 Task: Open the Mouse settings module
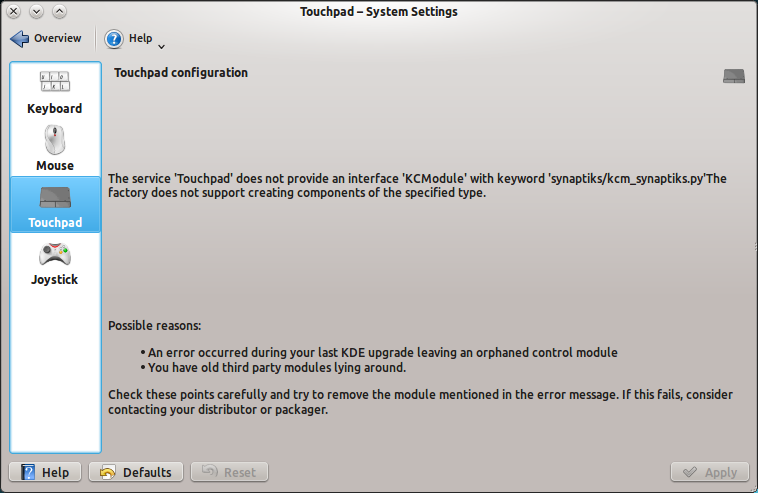tap(55, 140)
